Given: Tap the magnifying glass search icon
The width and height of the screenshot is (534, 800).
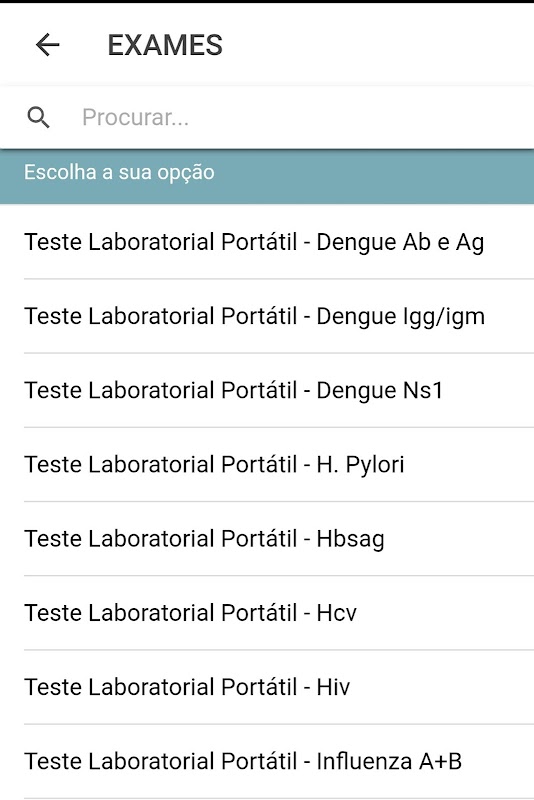Looking at the screenshot, I should (38, 117).
